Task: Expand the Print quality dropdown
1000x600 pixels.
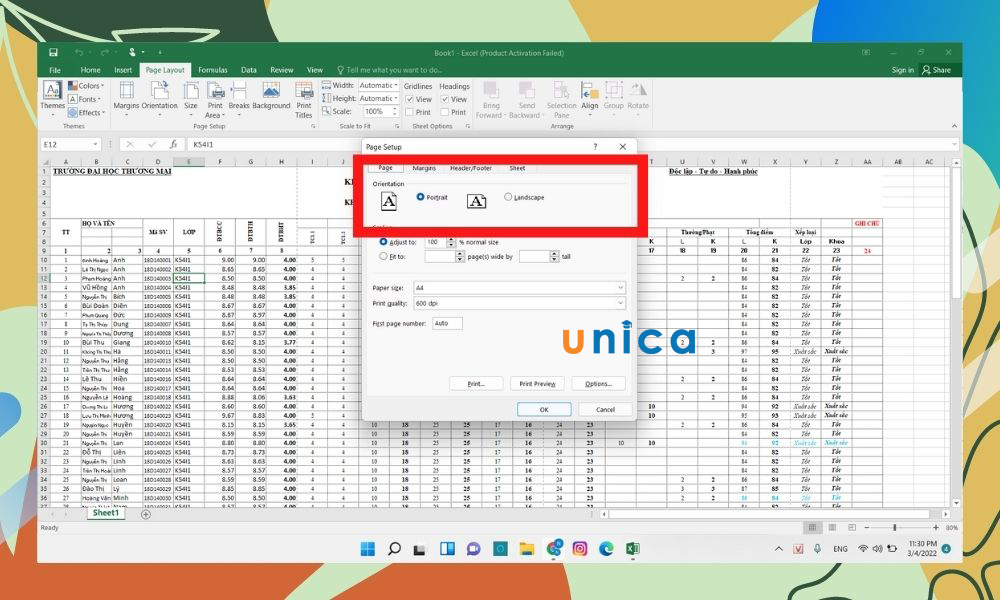Action: point(619,304)
